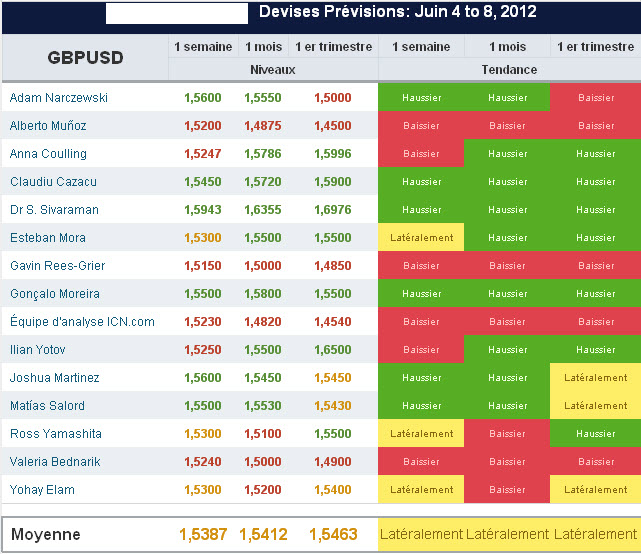Select Anna Coulling's 1,5247 weekly level
The width and height of the screenshot is (641, 554).
coord(203,154)
